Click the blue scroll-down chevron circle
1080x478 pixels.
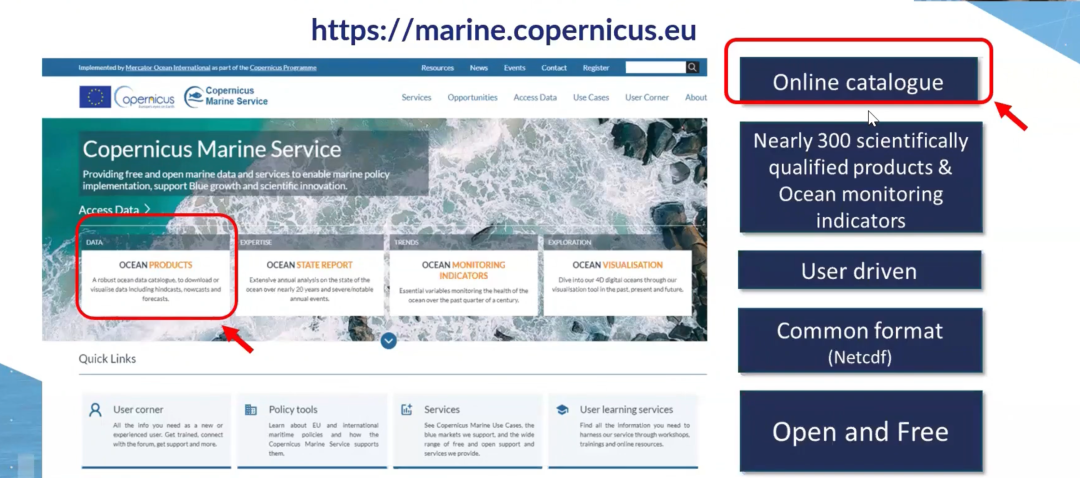tap(389, 341)
